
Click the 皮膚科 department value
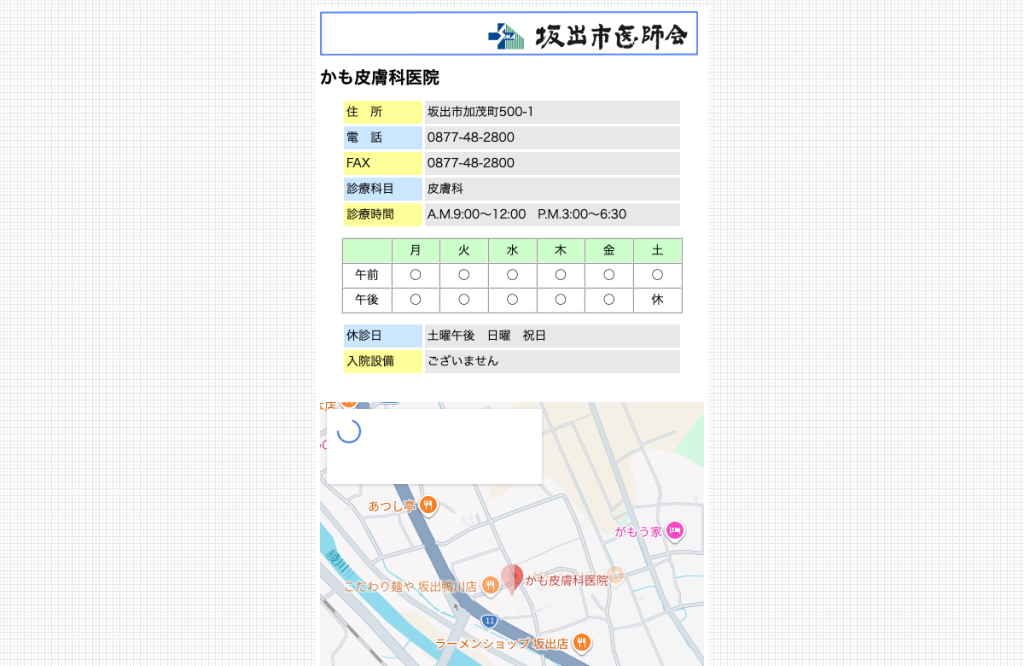coord(445,189)
